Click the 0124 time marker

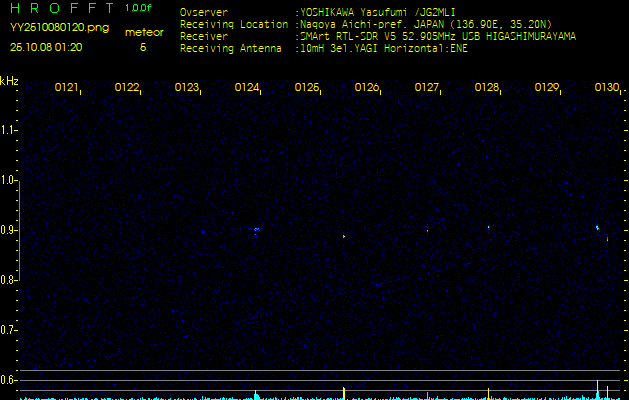246,87
